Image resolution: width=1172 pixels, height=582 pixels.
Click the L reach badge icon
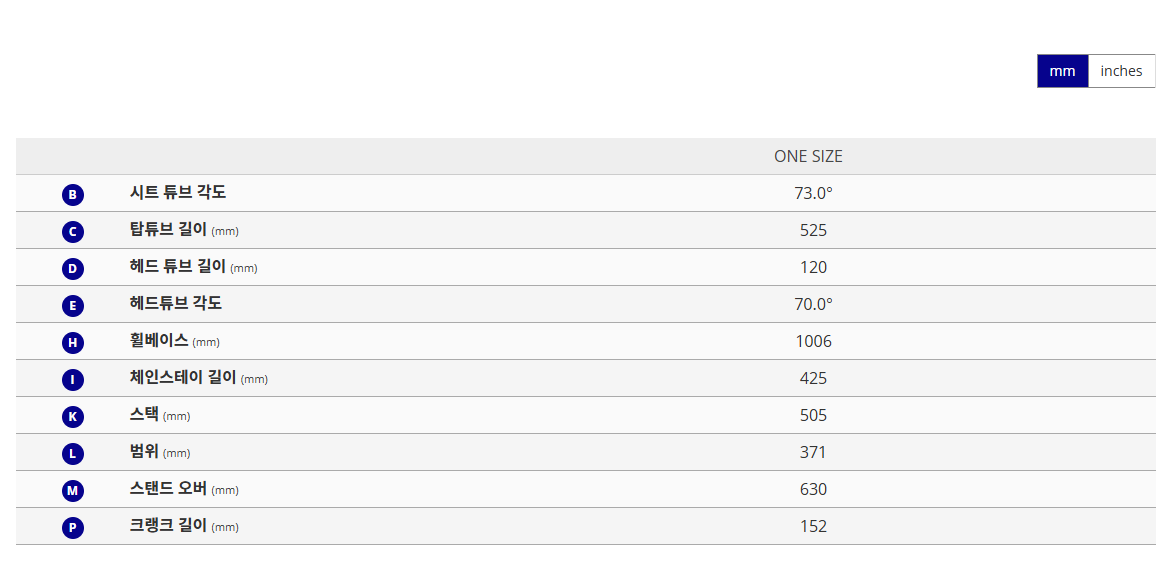pos(73,453)
